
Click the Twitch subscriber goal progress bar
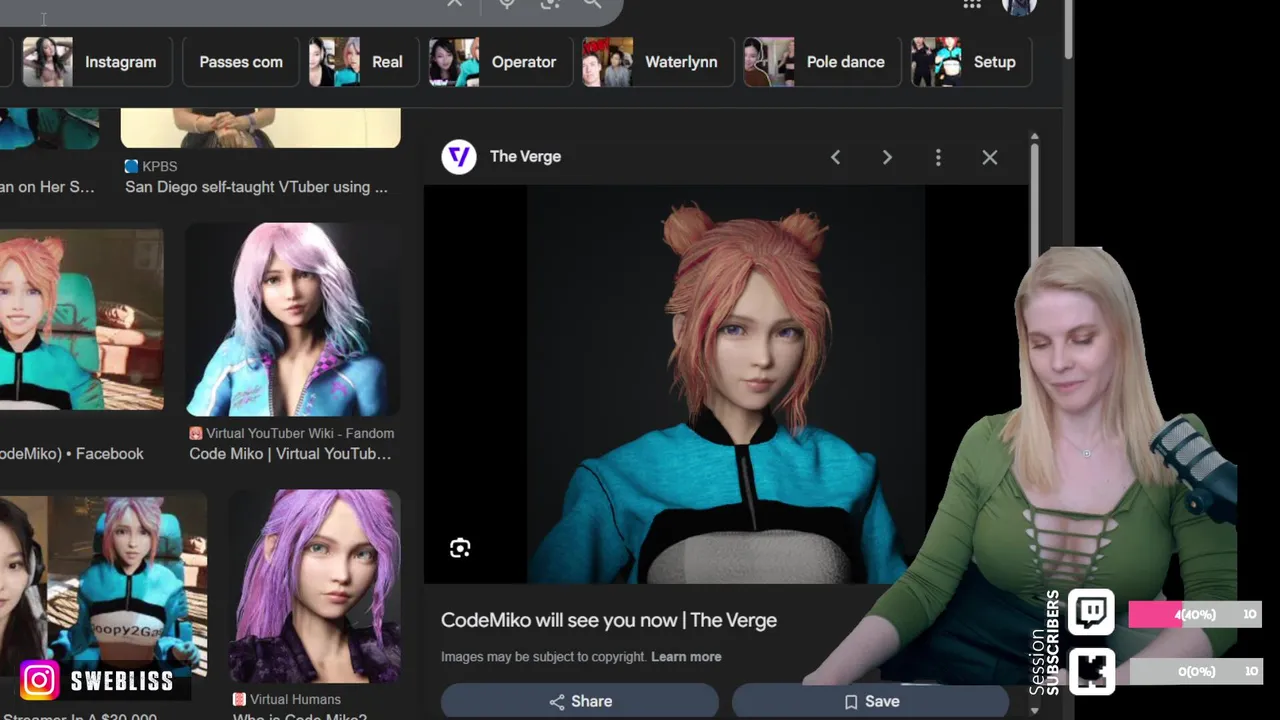[1195, 614]
